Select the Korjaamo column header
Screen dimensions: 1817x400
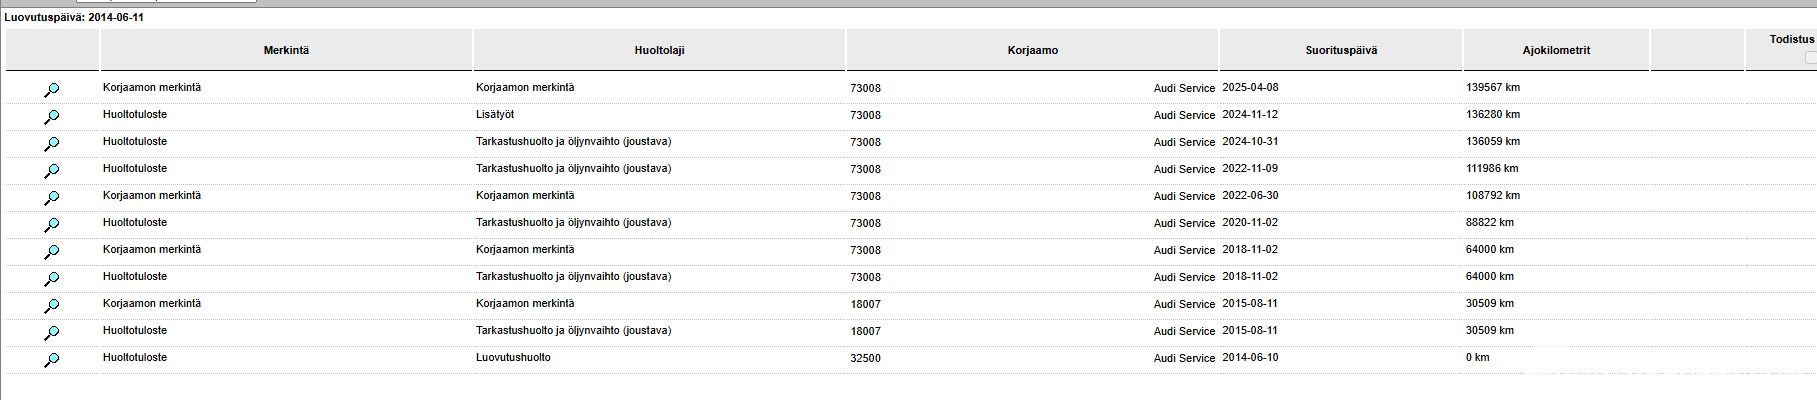tap(1032, 50)
